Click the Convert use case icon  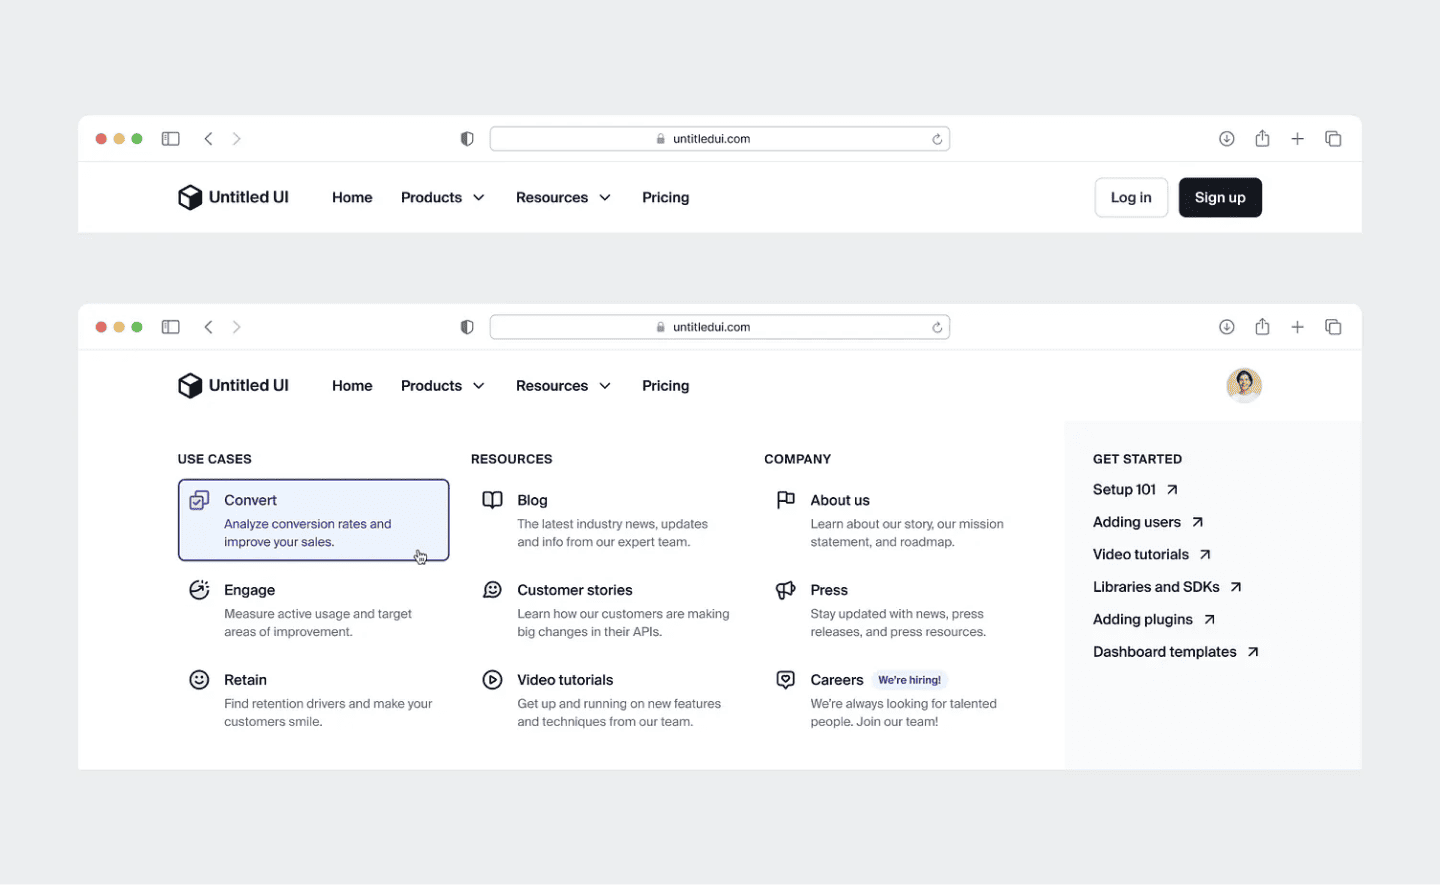coord(199,500)
